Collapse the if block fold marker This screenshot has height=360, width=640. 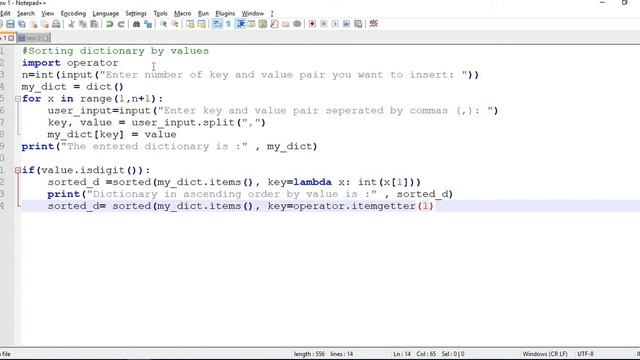point(18,170)
